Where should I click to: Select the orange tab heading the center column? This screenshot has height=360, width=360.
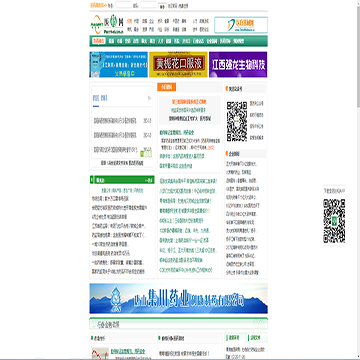(166, 87)
